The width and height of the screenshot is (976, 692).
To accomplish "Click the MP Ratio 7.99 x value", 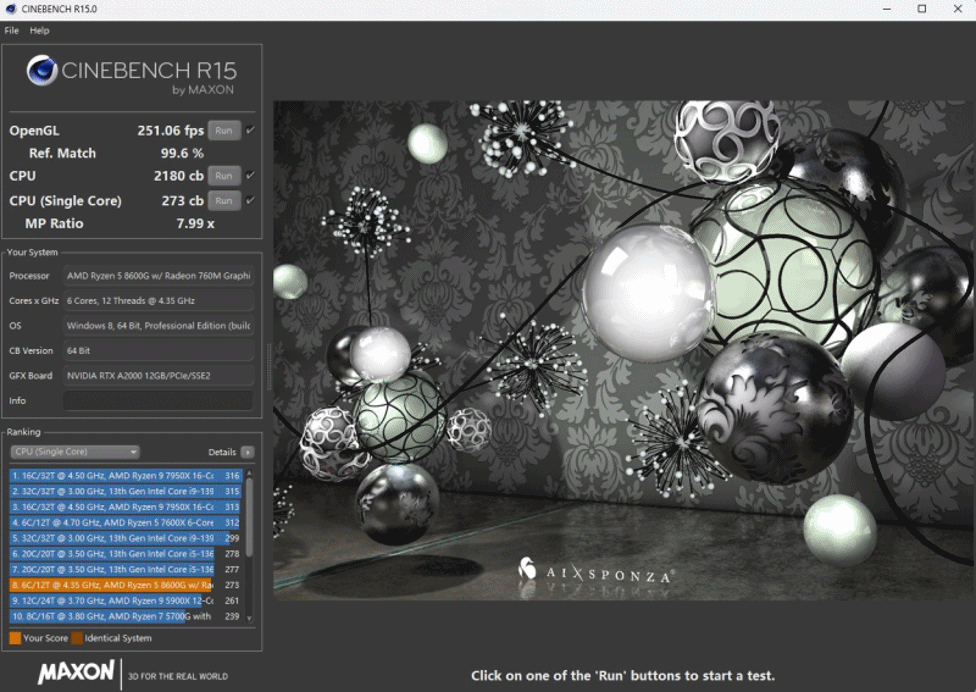I will 195,223.
